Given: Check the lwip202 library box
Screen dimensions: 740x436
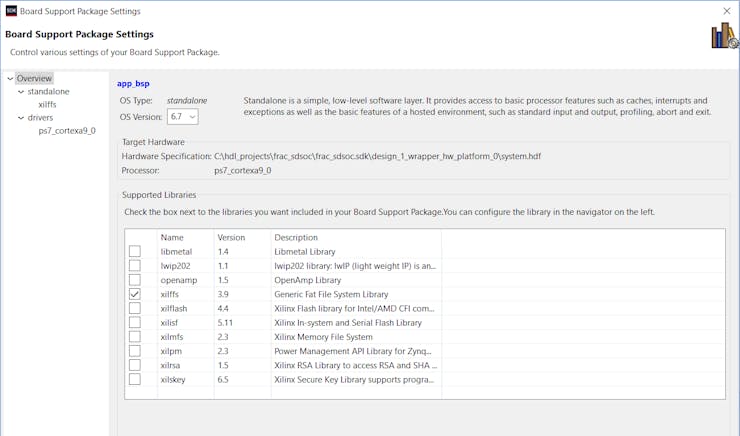Looking at the screenshot, I should coord(135,265).
